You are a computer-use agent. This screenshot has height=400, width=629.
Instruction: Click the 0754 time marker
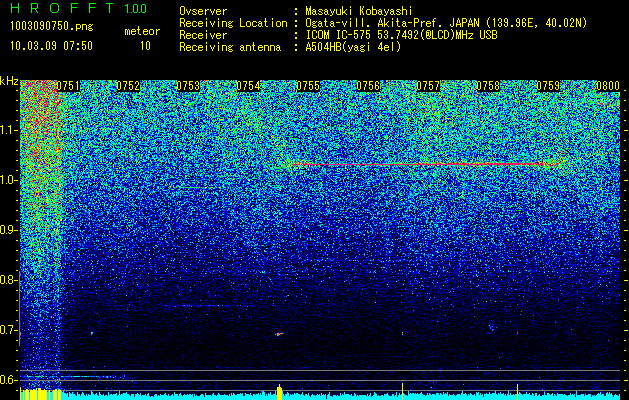pos(248,86)
